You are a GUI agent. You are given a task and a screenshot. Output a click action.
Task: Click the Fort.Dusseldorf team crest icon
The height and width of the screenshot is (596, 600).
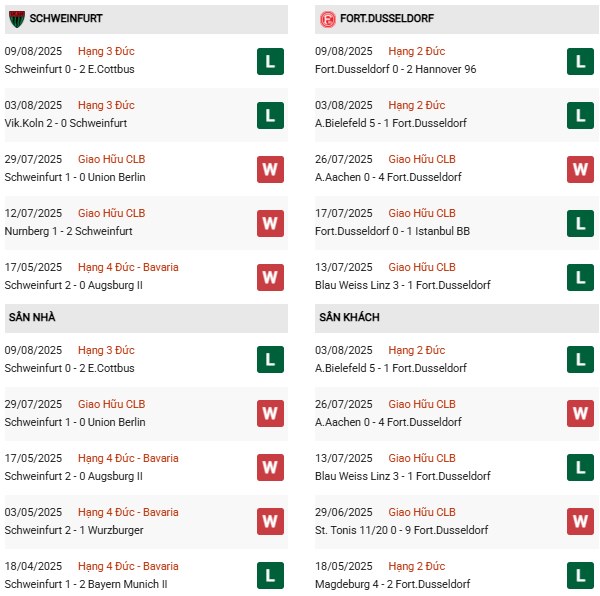(327, 19)
